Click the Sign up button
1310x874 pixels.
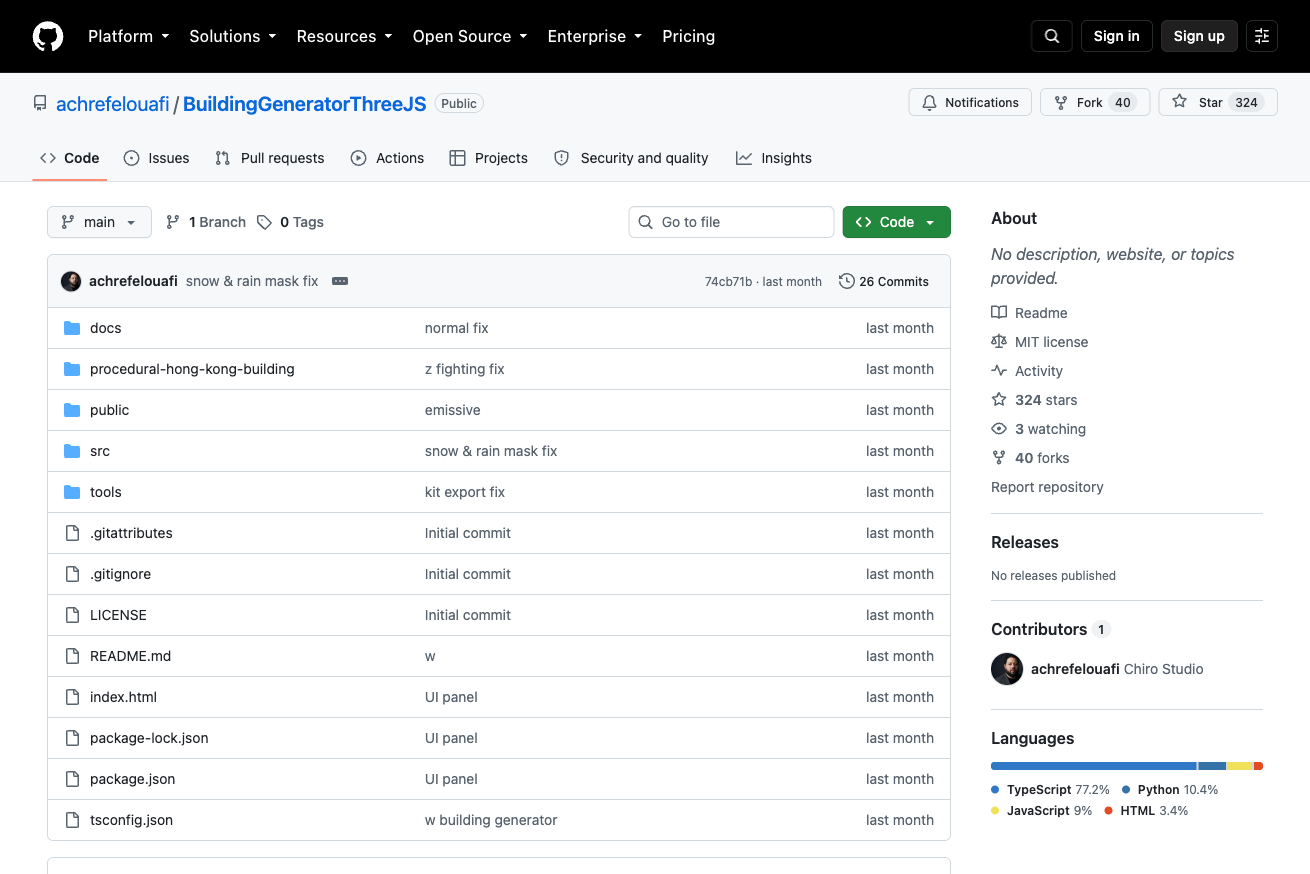(1199, 36)
